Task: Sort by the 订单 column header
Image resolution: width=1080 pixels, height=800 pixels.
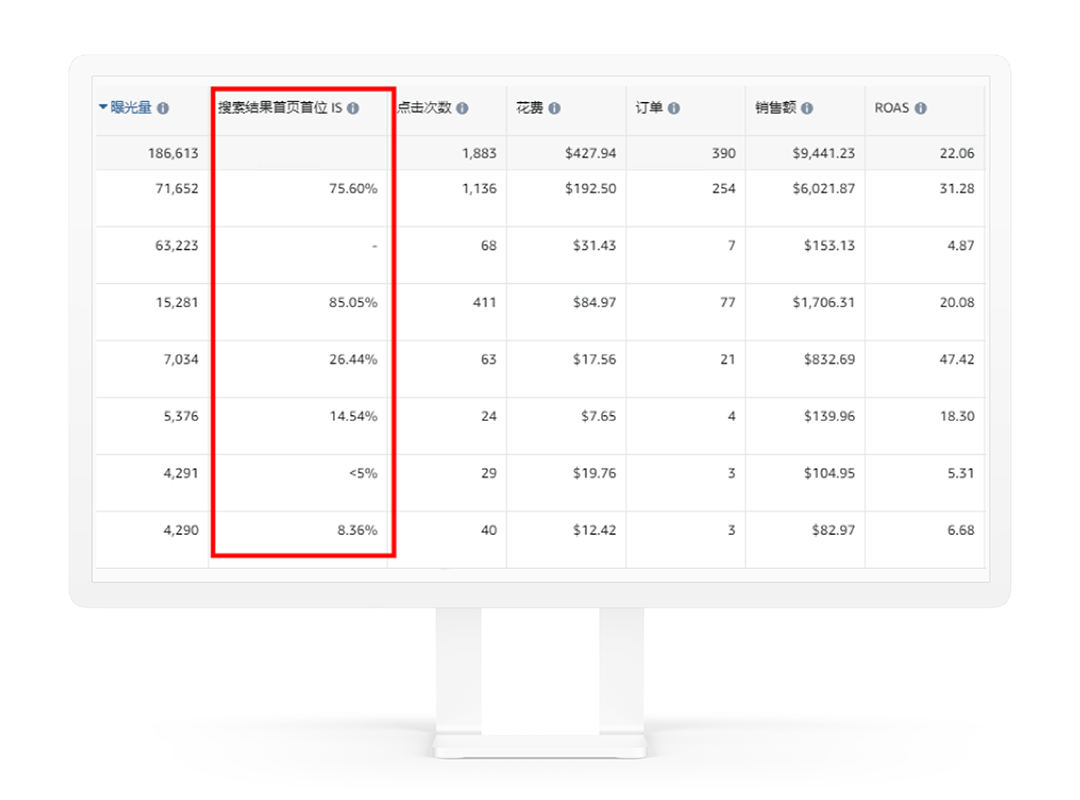Action: click(x=649, y=107)
